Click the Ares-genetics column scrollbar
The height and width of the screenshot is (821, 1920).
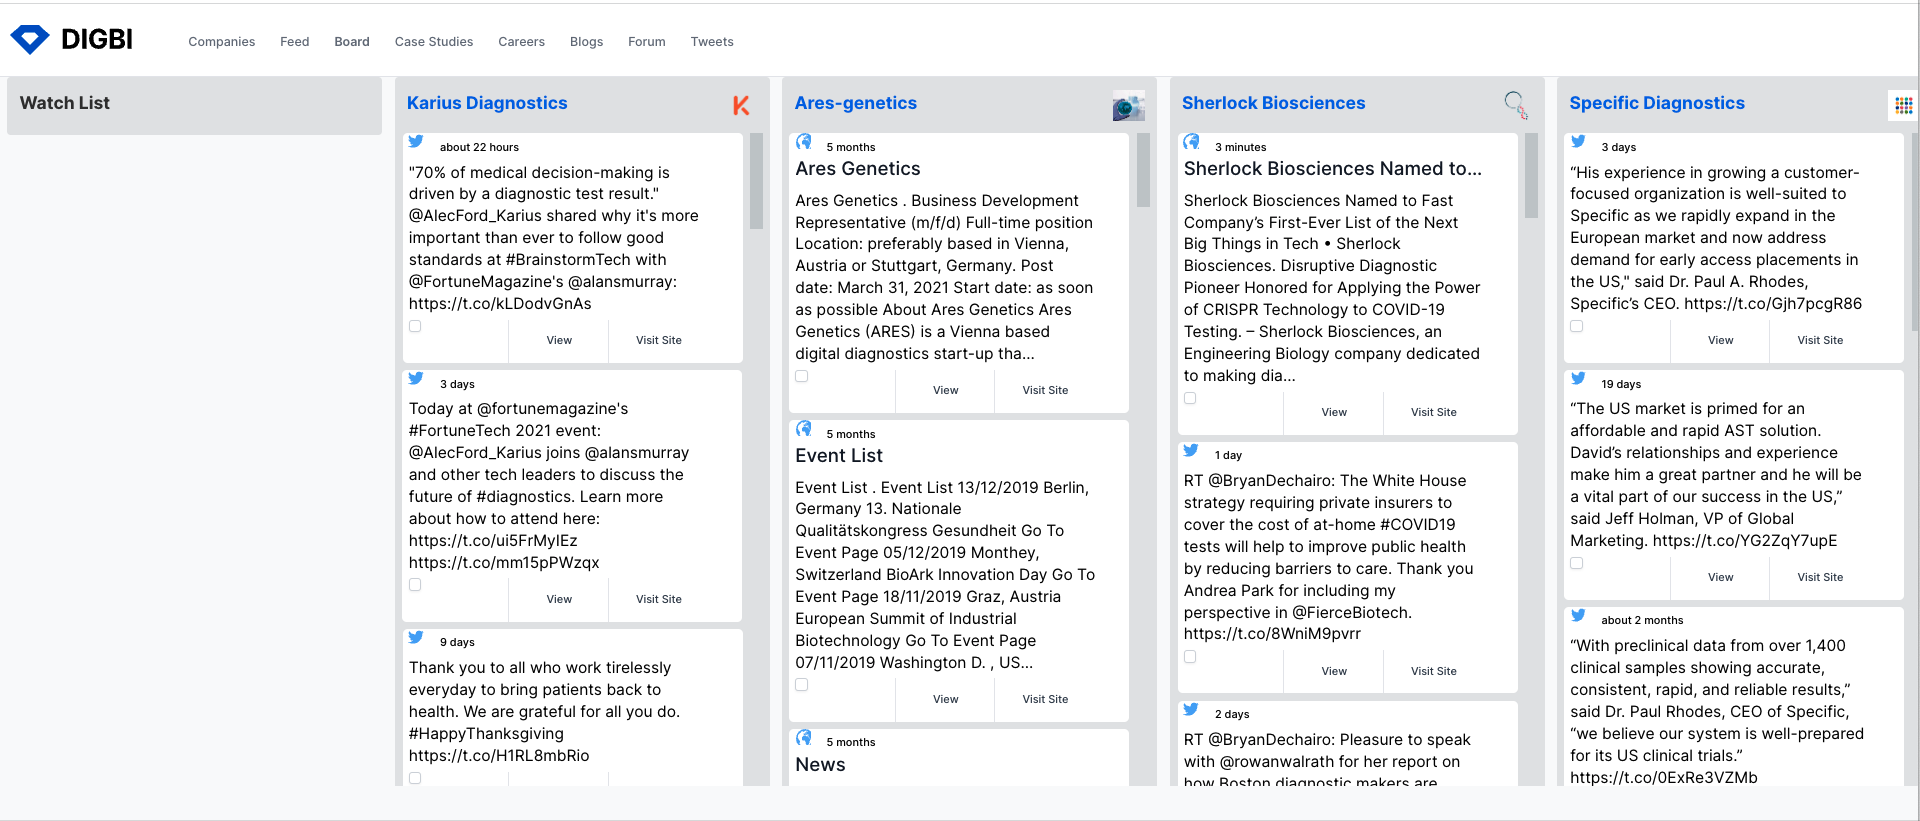click(x=1143, y=170)
